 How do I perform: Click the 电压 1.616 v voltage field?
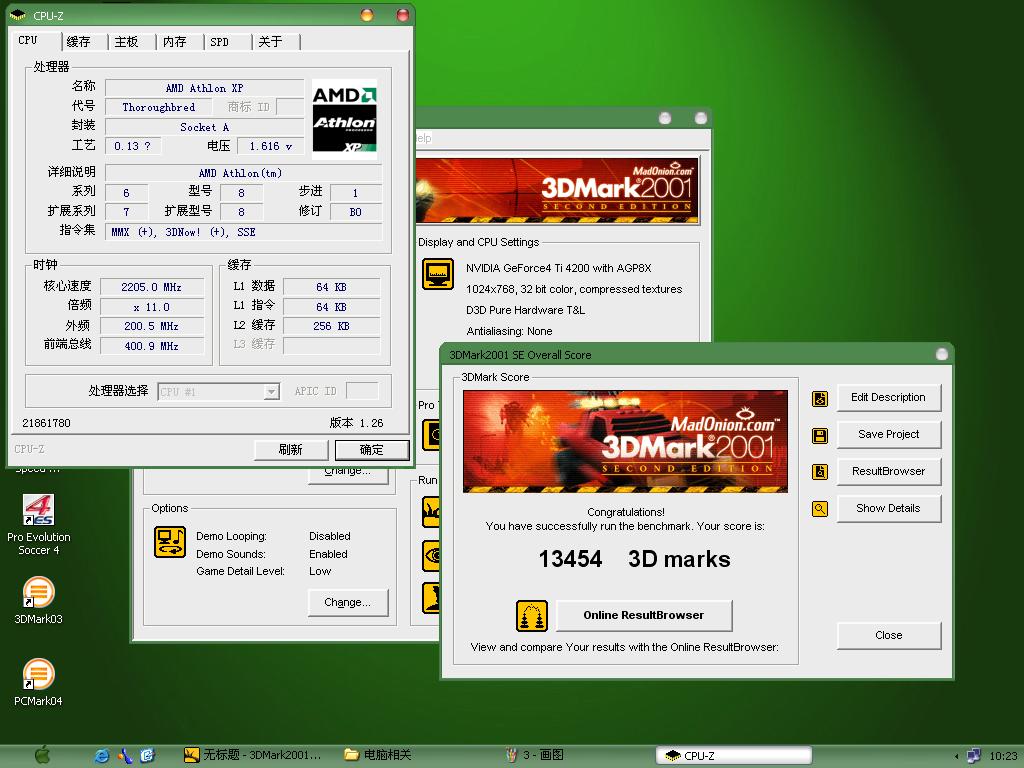click(x=271, y=146)
